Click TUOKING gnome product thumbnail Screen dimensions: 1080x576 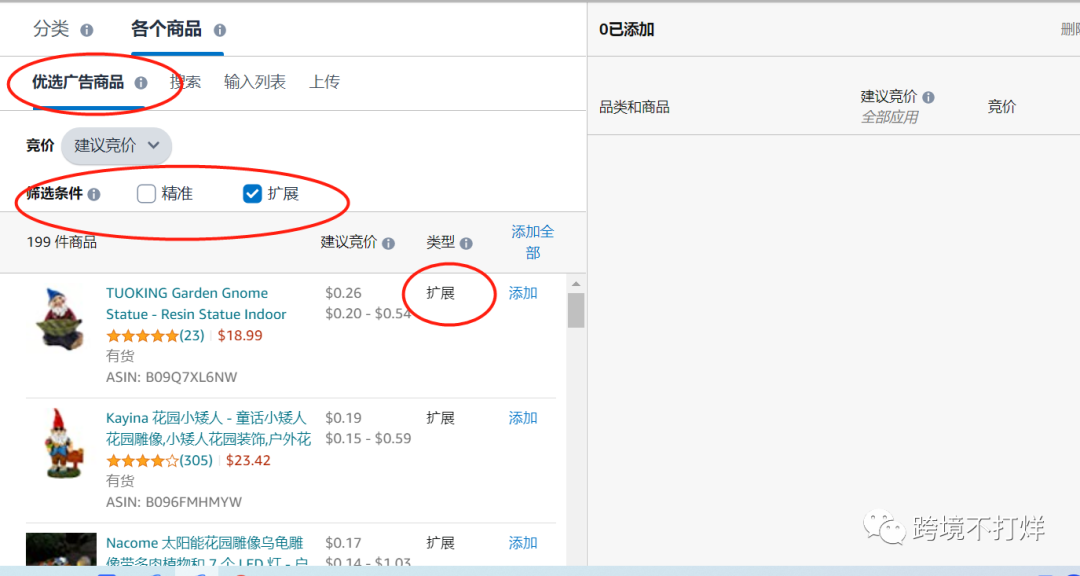click(60, 317)
